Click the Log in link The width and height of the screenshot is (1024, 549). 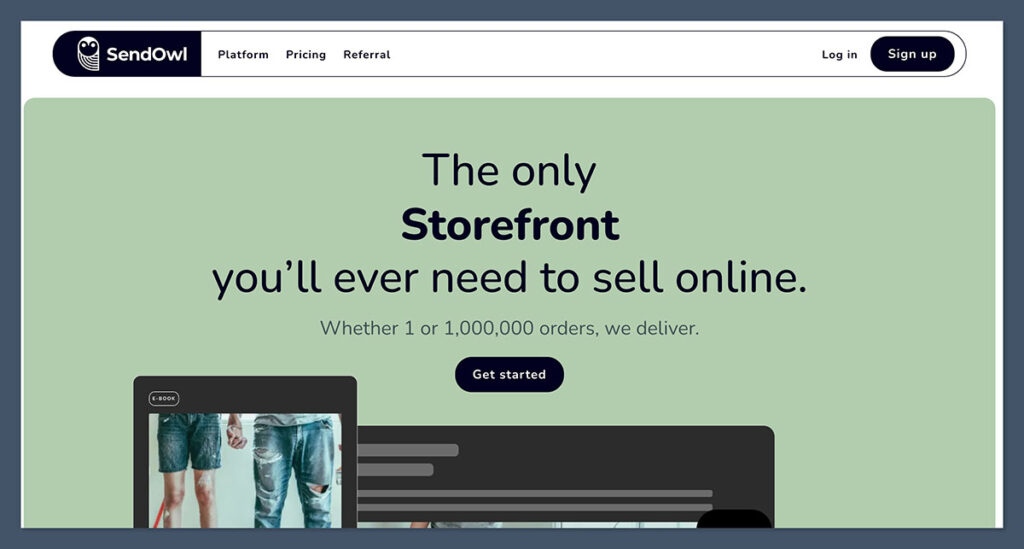click(x=839, y=55)
